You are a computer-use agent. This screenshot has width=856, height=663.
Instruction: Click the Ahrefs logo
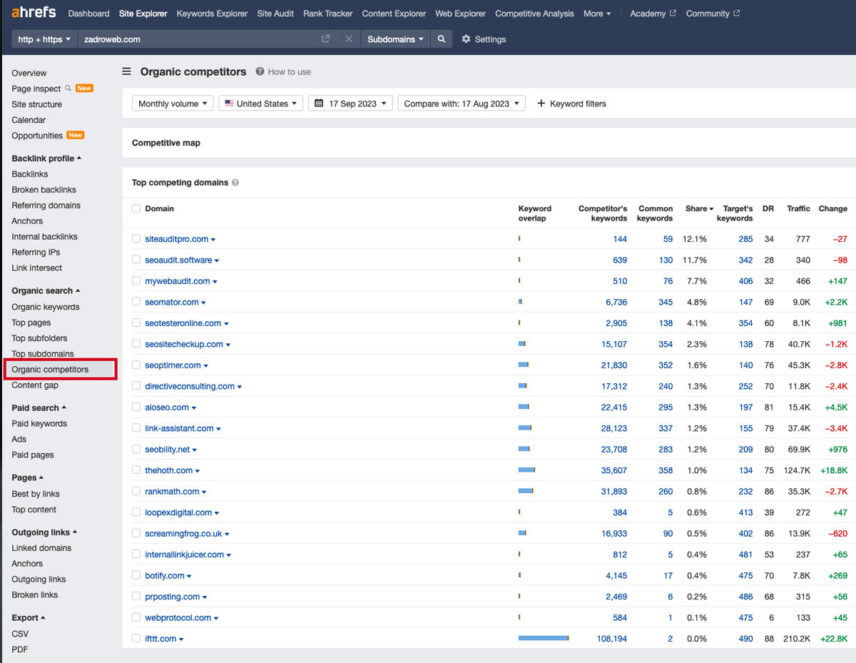tap(33, 12)
